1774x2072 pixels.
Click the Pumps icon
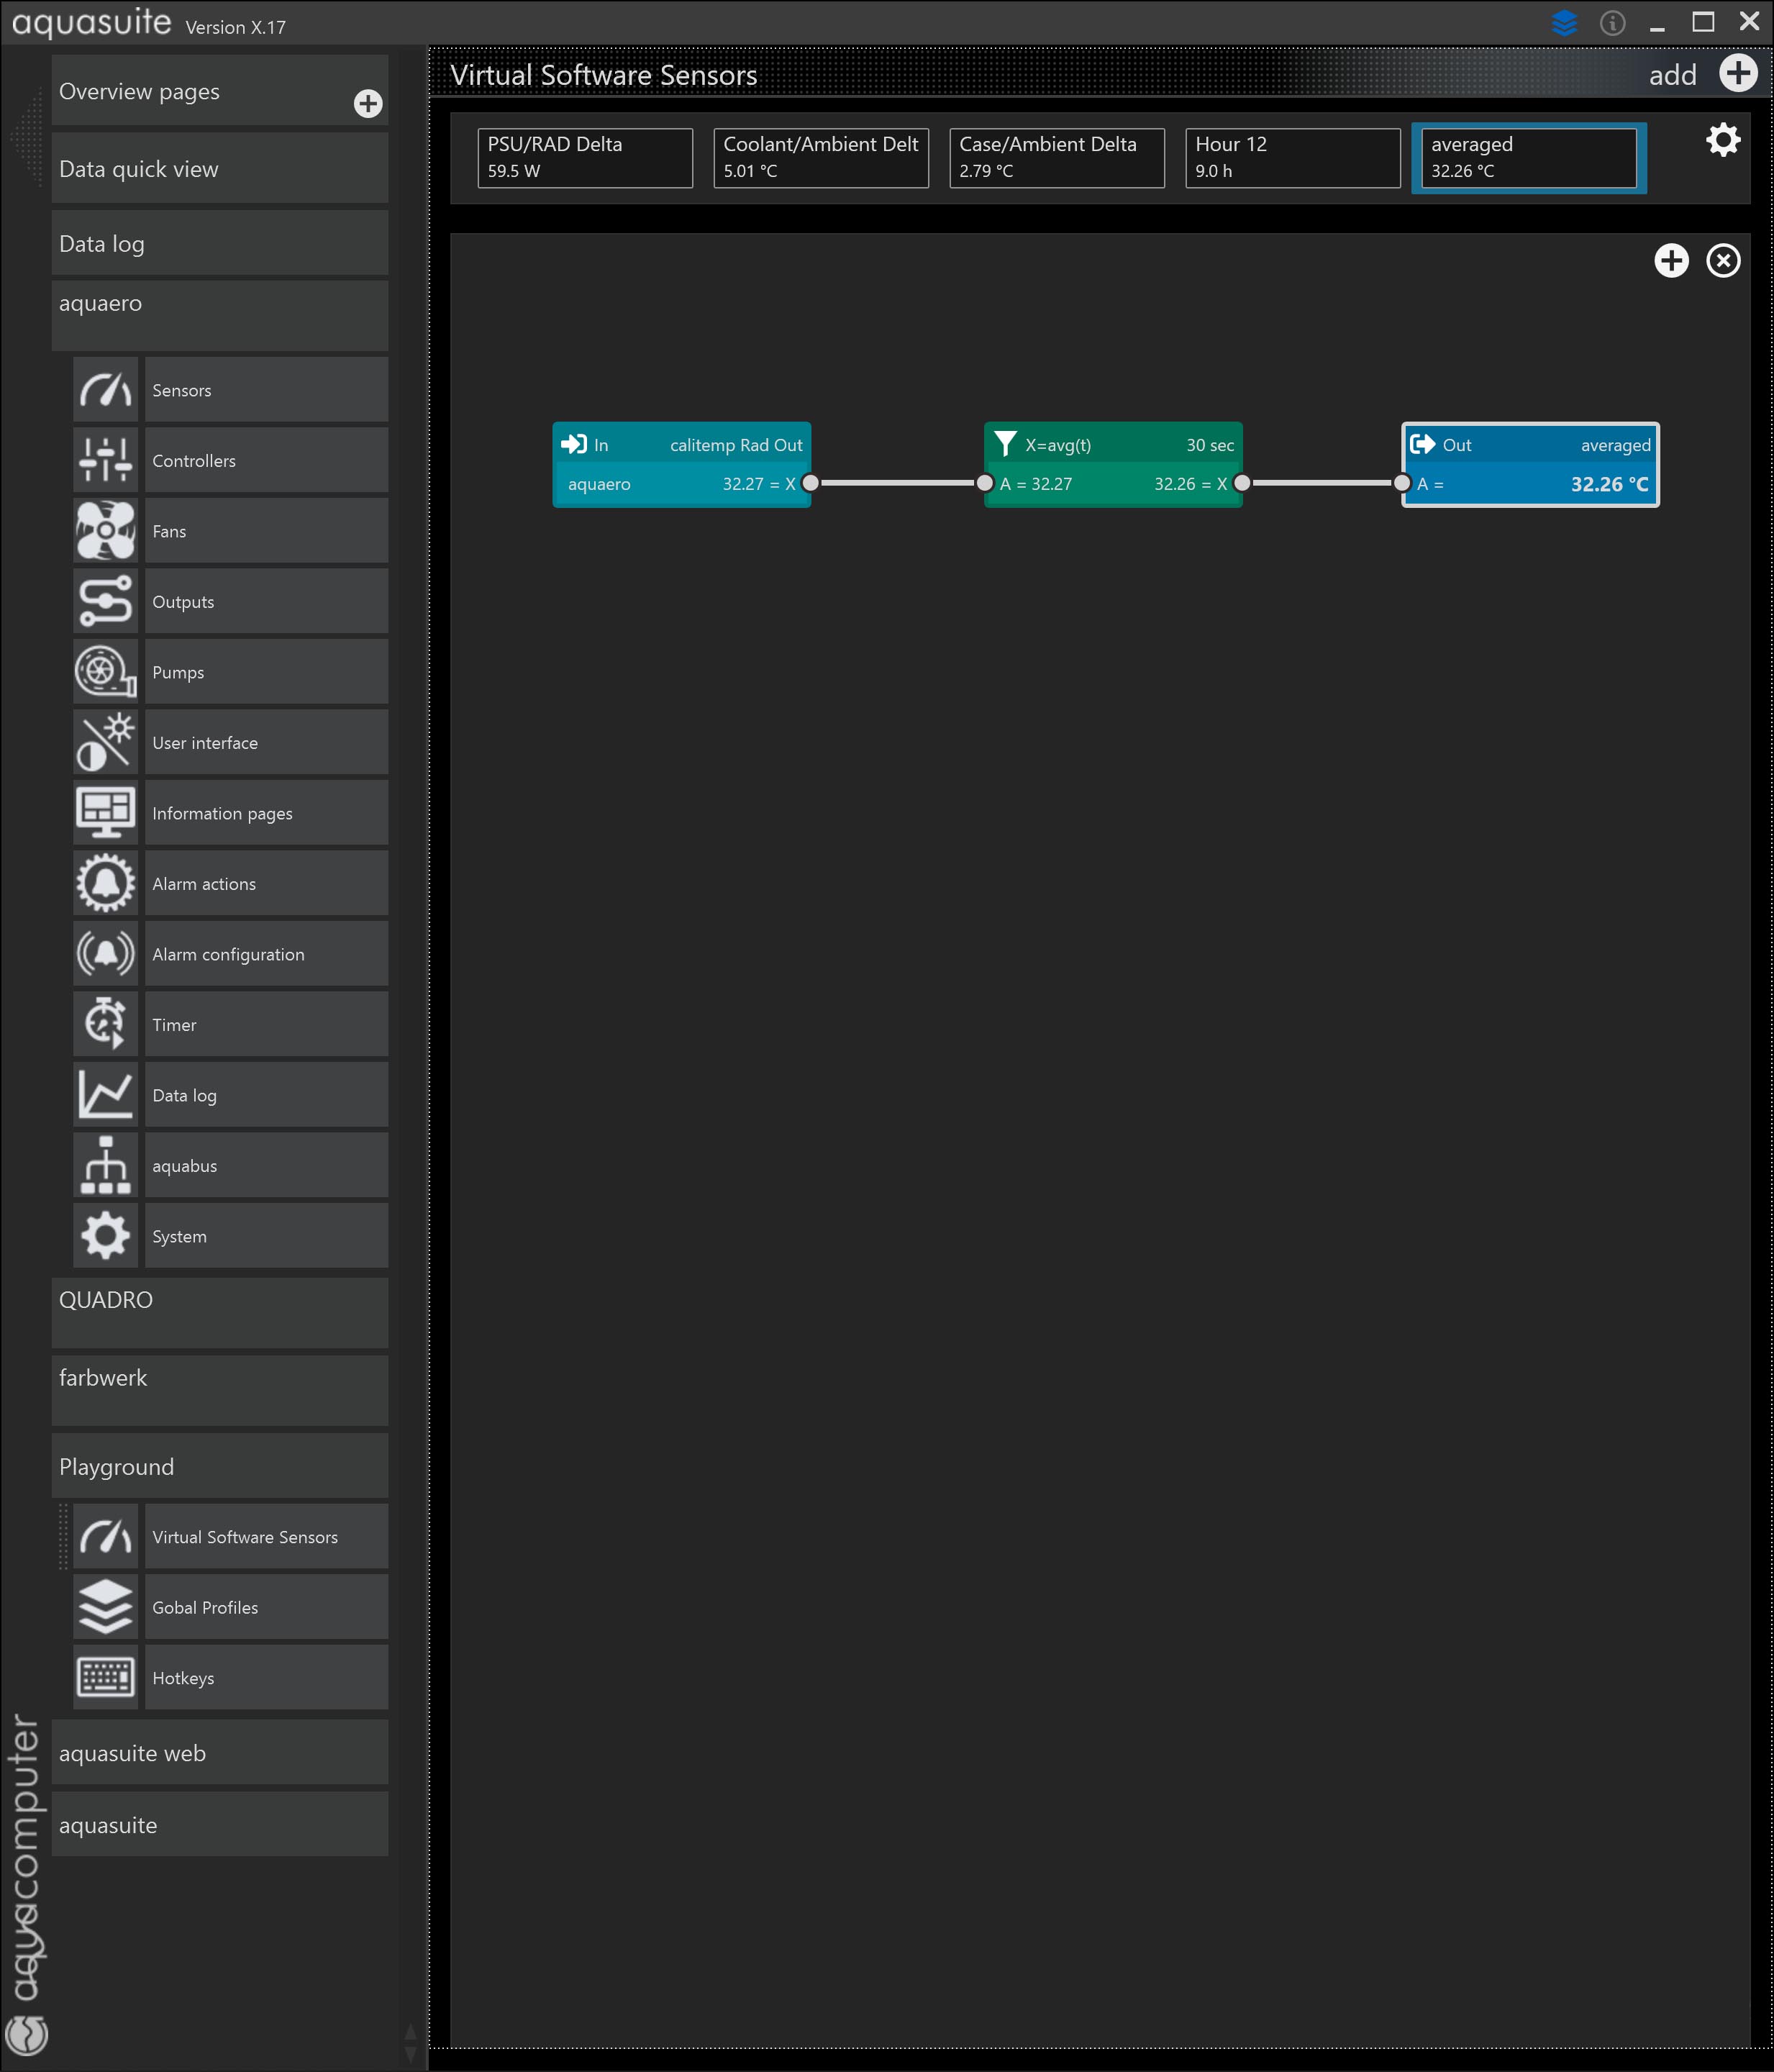(x=105, y=672)
